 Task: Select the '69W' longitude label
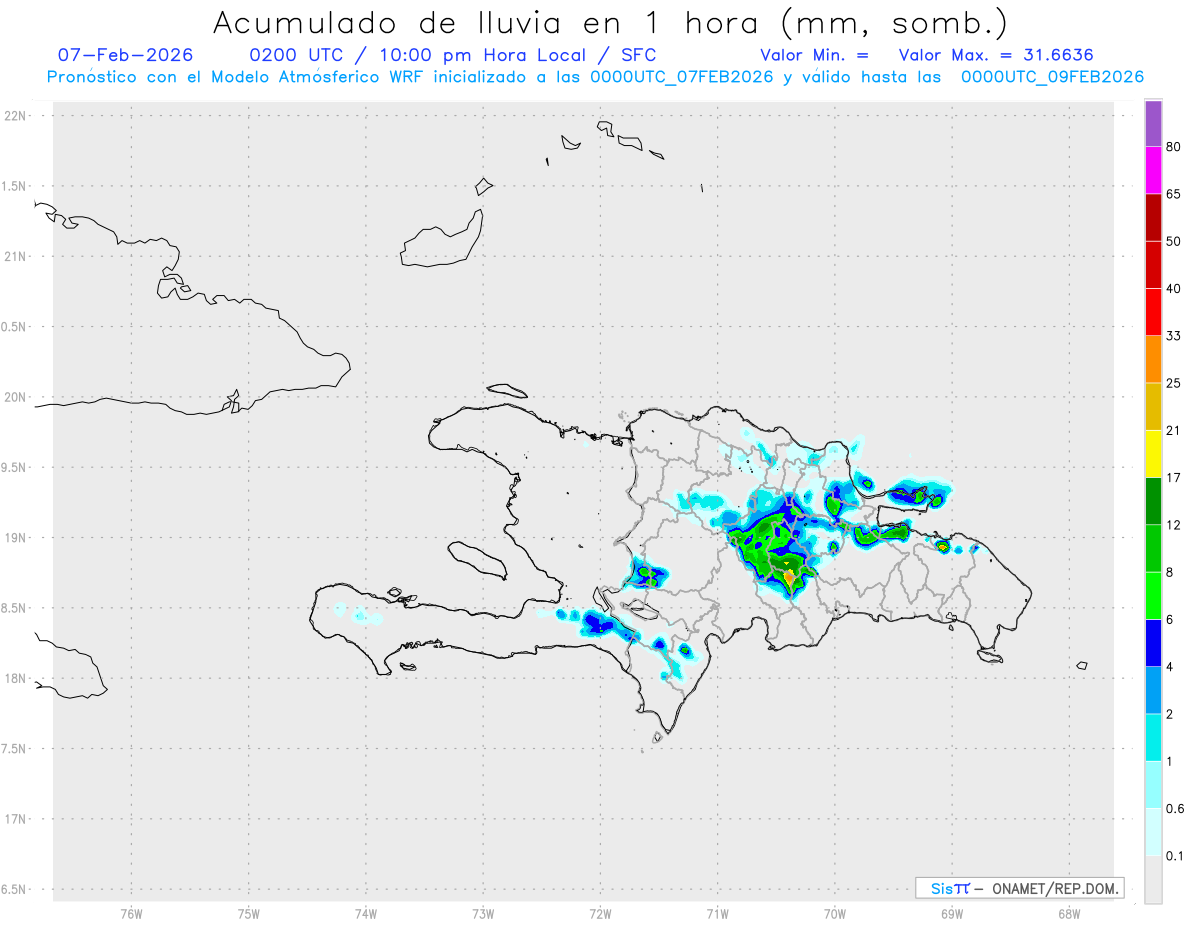click(x=952, y=913)
